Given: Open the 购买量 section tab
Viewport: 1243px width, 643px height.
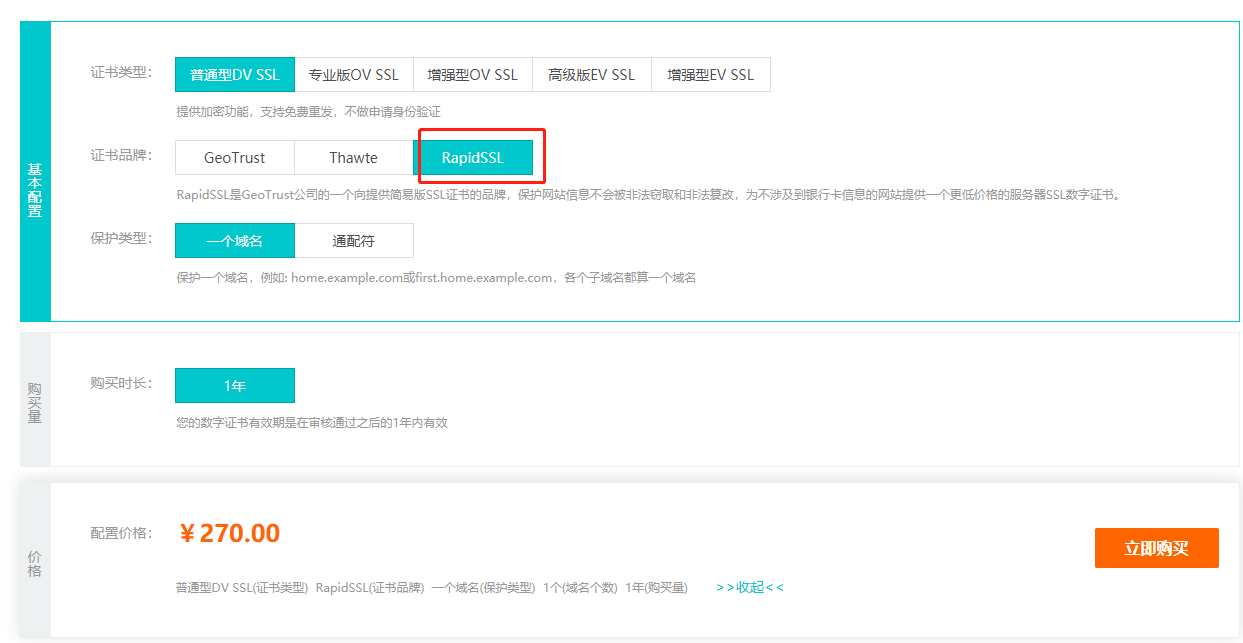Looking at the screenshot, I should (x=35, y=400).
